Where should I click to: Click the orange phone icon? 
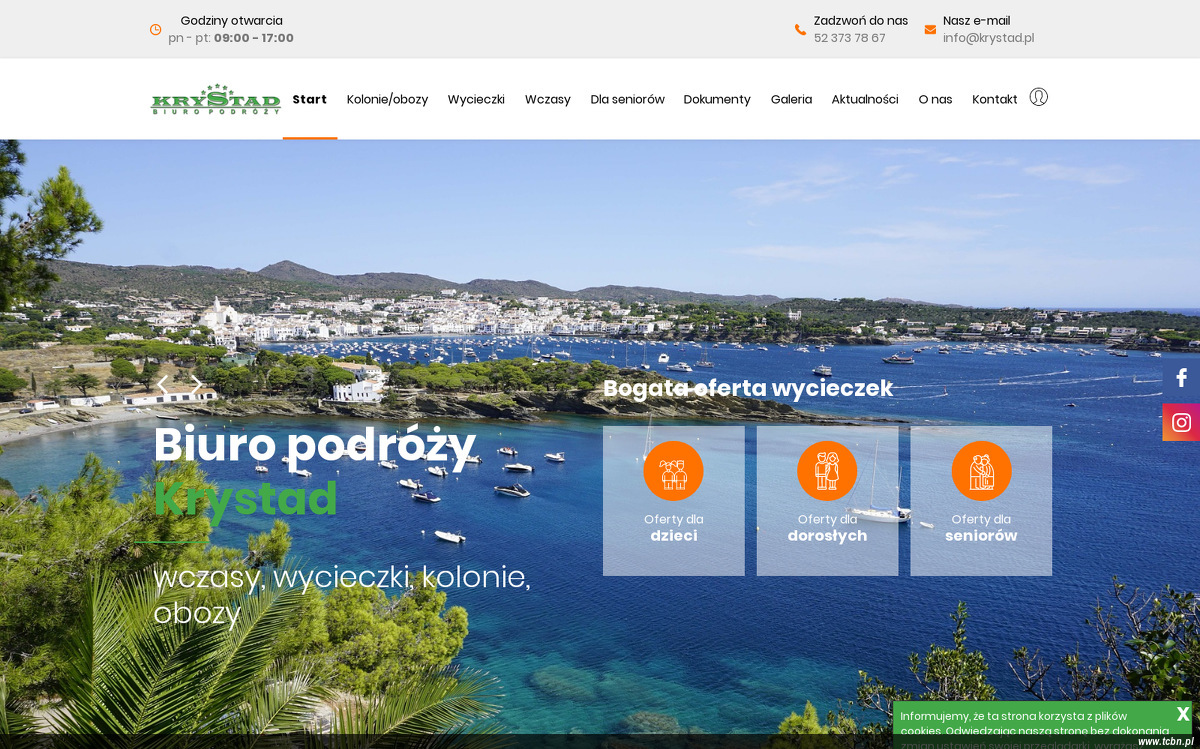click(x=800, y=30)
